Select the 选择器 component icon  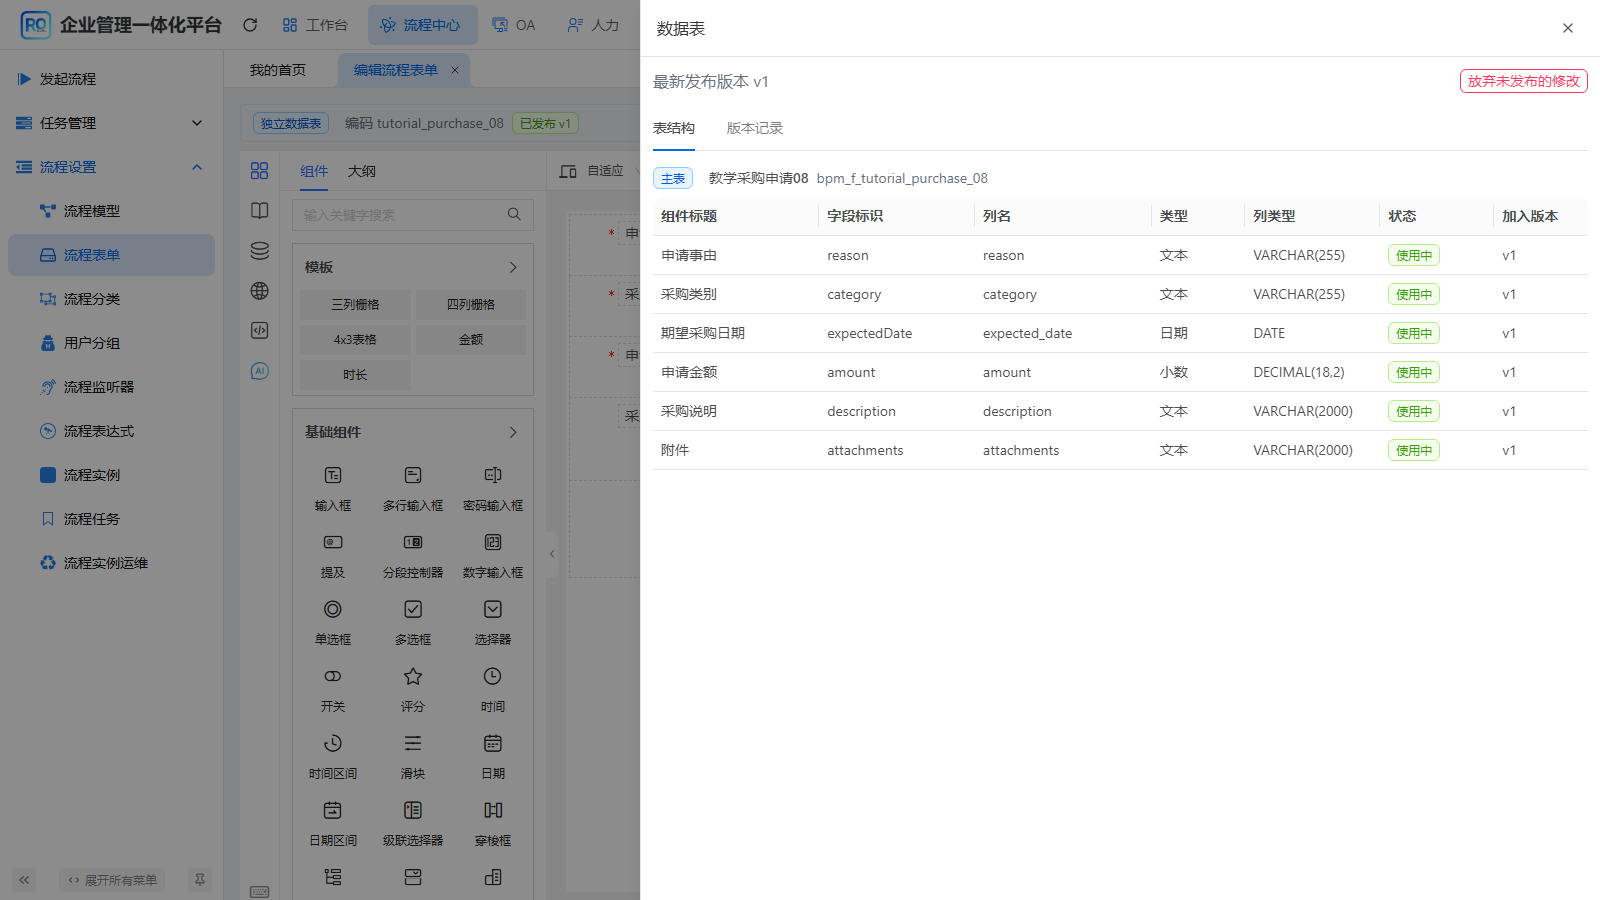(x=493, y=609)
